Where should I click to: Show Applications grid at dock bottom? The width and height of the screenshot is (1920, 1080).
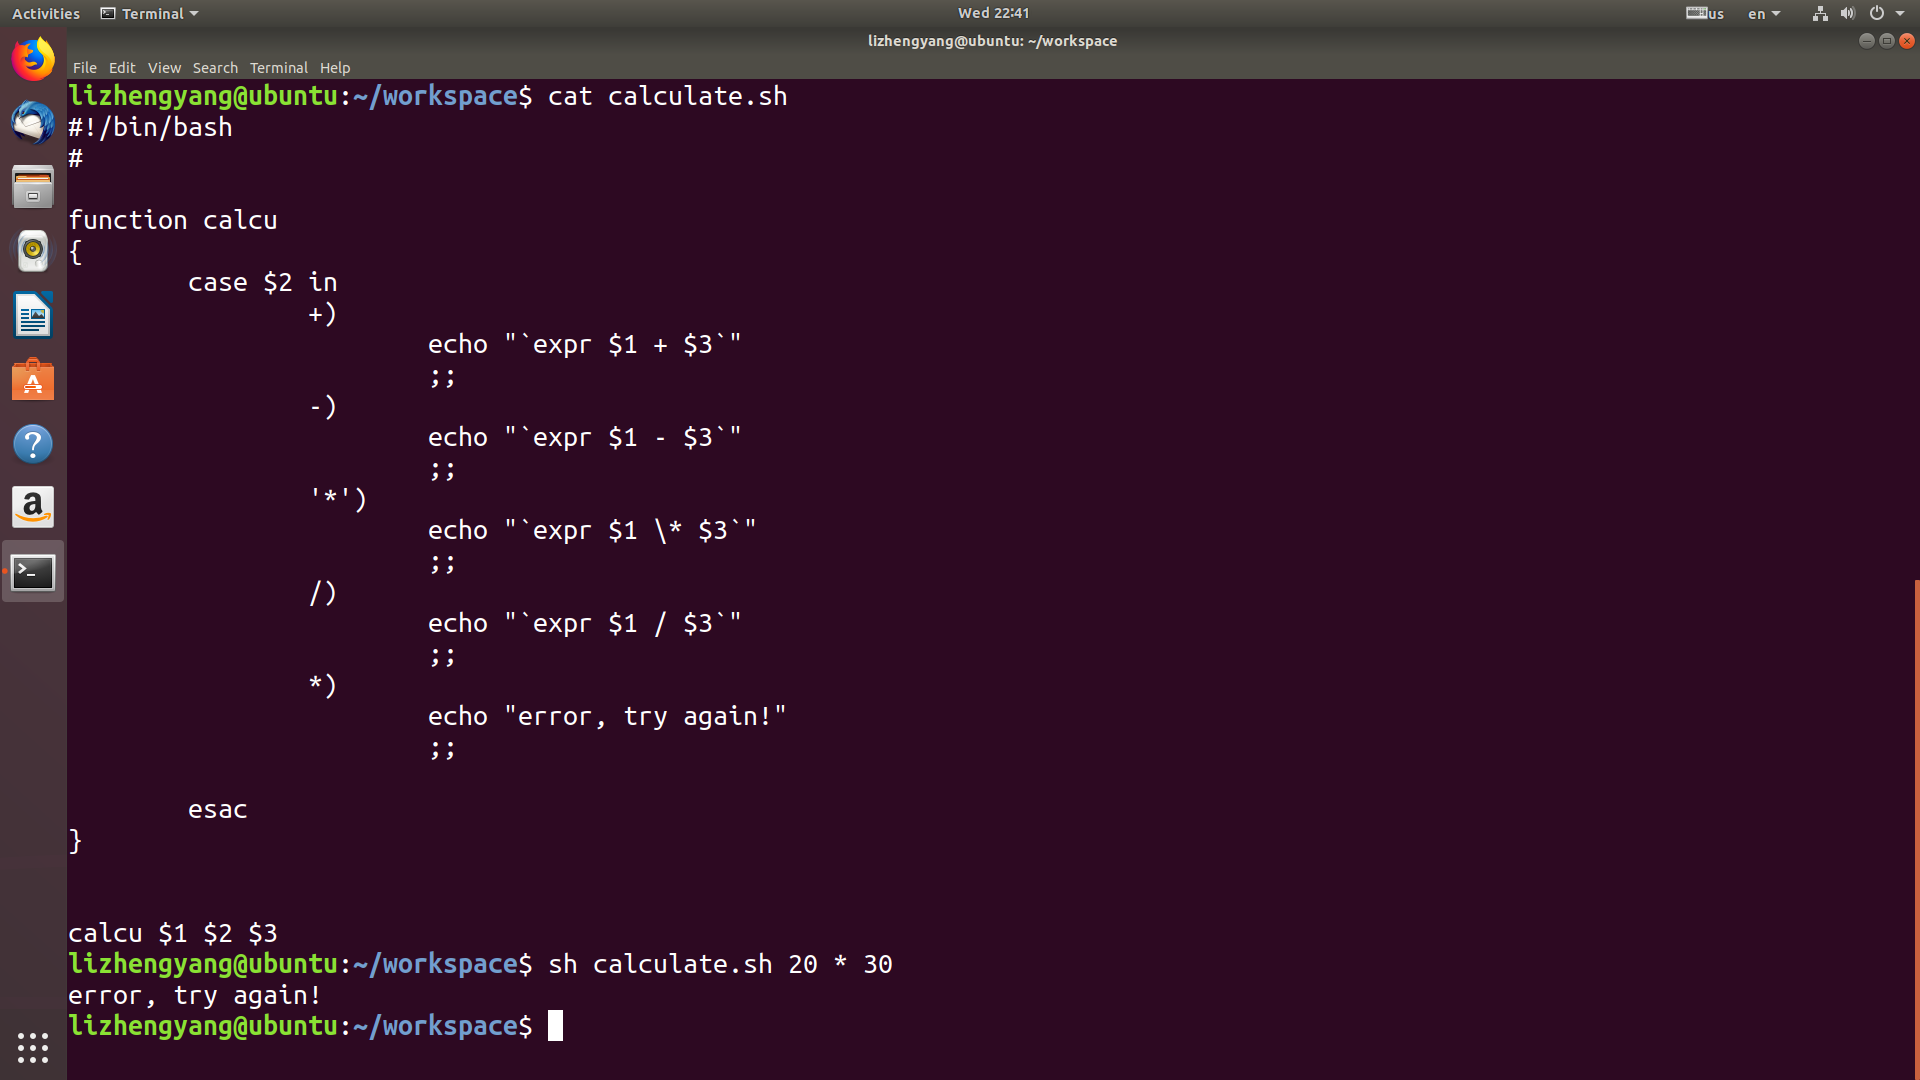pos(33,1047)
